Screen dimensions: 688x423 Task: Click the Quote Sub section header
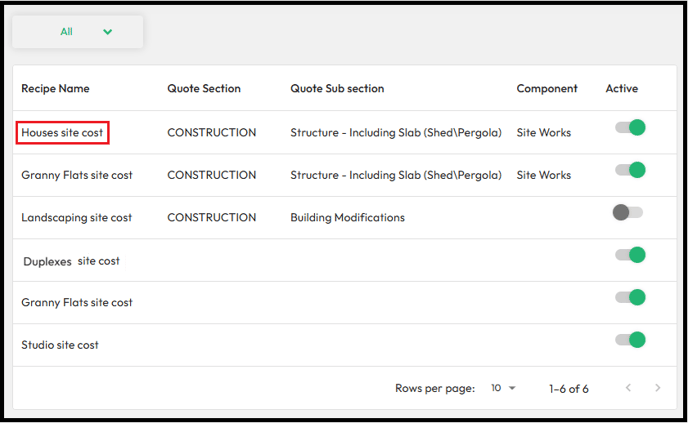coord(337,89)
